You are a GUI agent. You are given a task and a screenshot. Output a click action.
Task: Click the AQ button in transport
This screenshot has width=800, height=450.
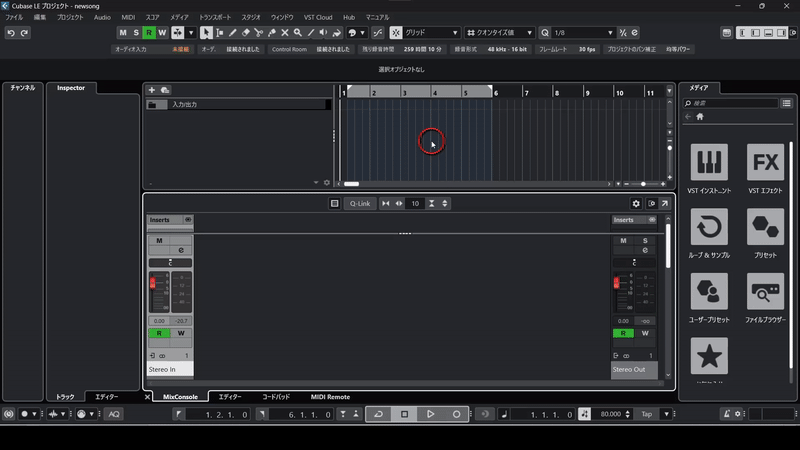[114, 414]
